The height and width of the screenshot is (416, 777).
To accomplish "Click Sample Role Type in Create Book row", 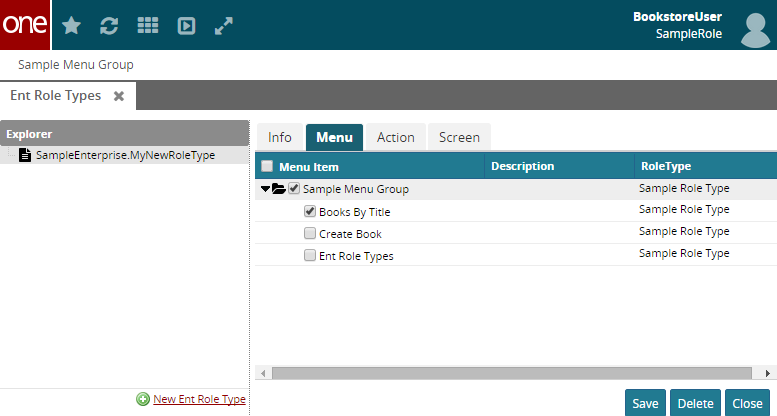I will 684,232.
